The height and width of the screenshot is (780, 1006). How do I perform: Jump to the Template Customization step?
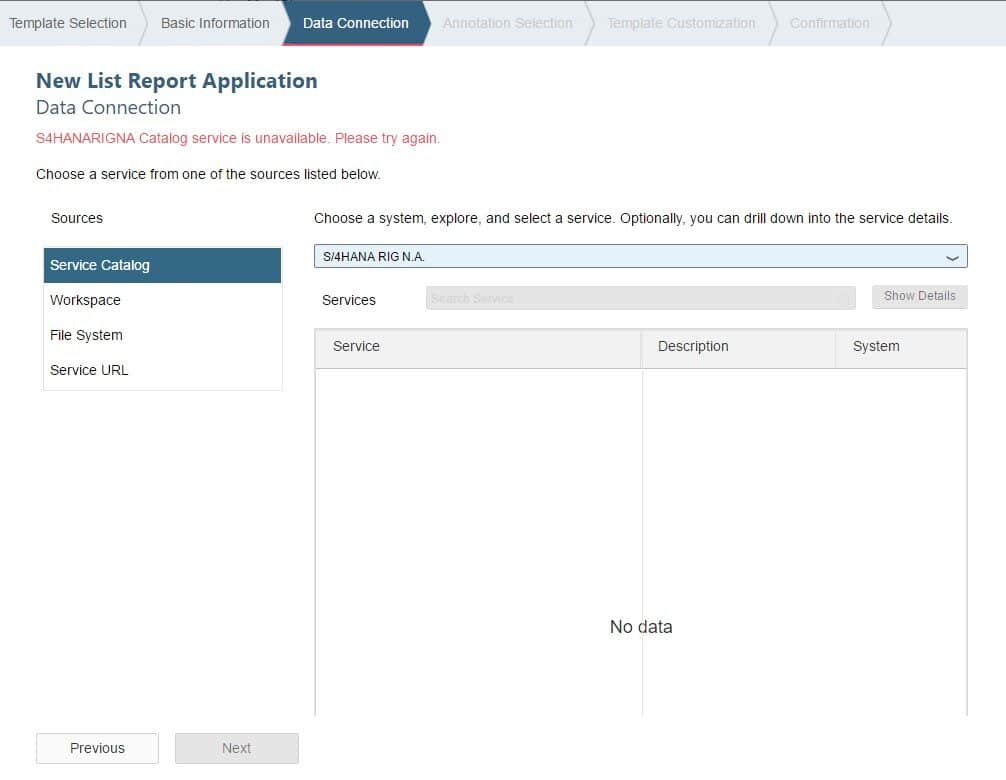681,23
